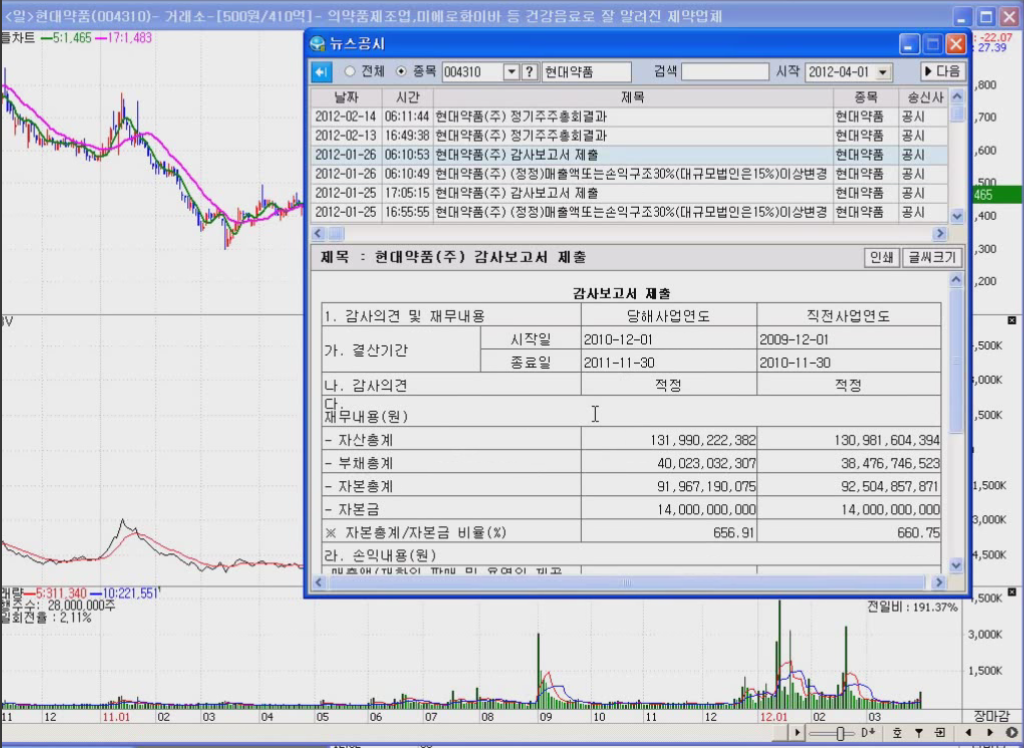Select the 전체 radio button
The height and width of the screenshot is (748, 1024).
pyautogui.click(x=350, y=72)
